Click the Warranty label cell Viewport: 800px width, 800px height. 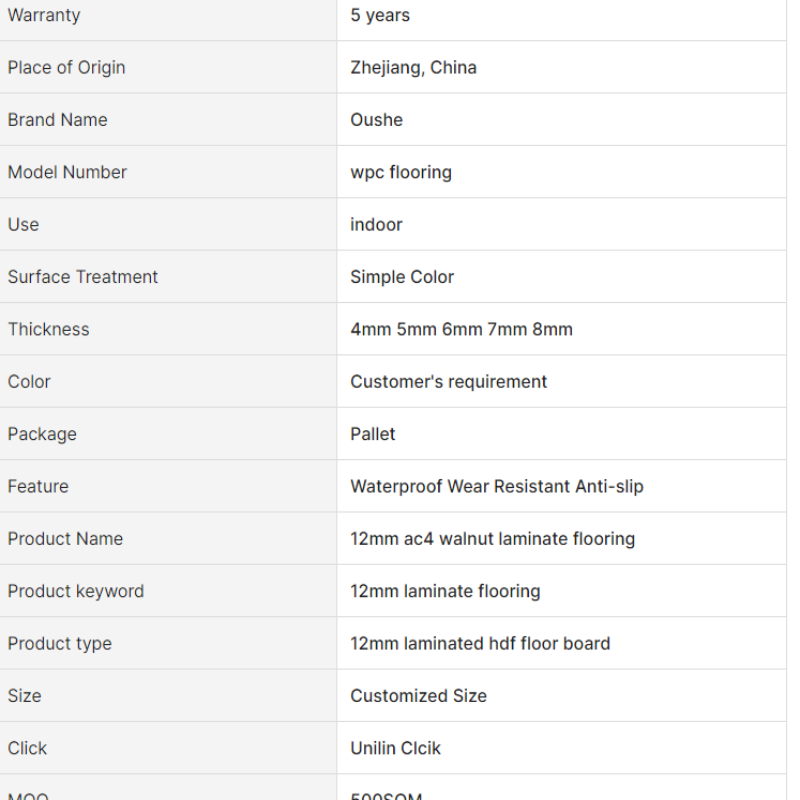click(168, 15)
